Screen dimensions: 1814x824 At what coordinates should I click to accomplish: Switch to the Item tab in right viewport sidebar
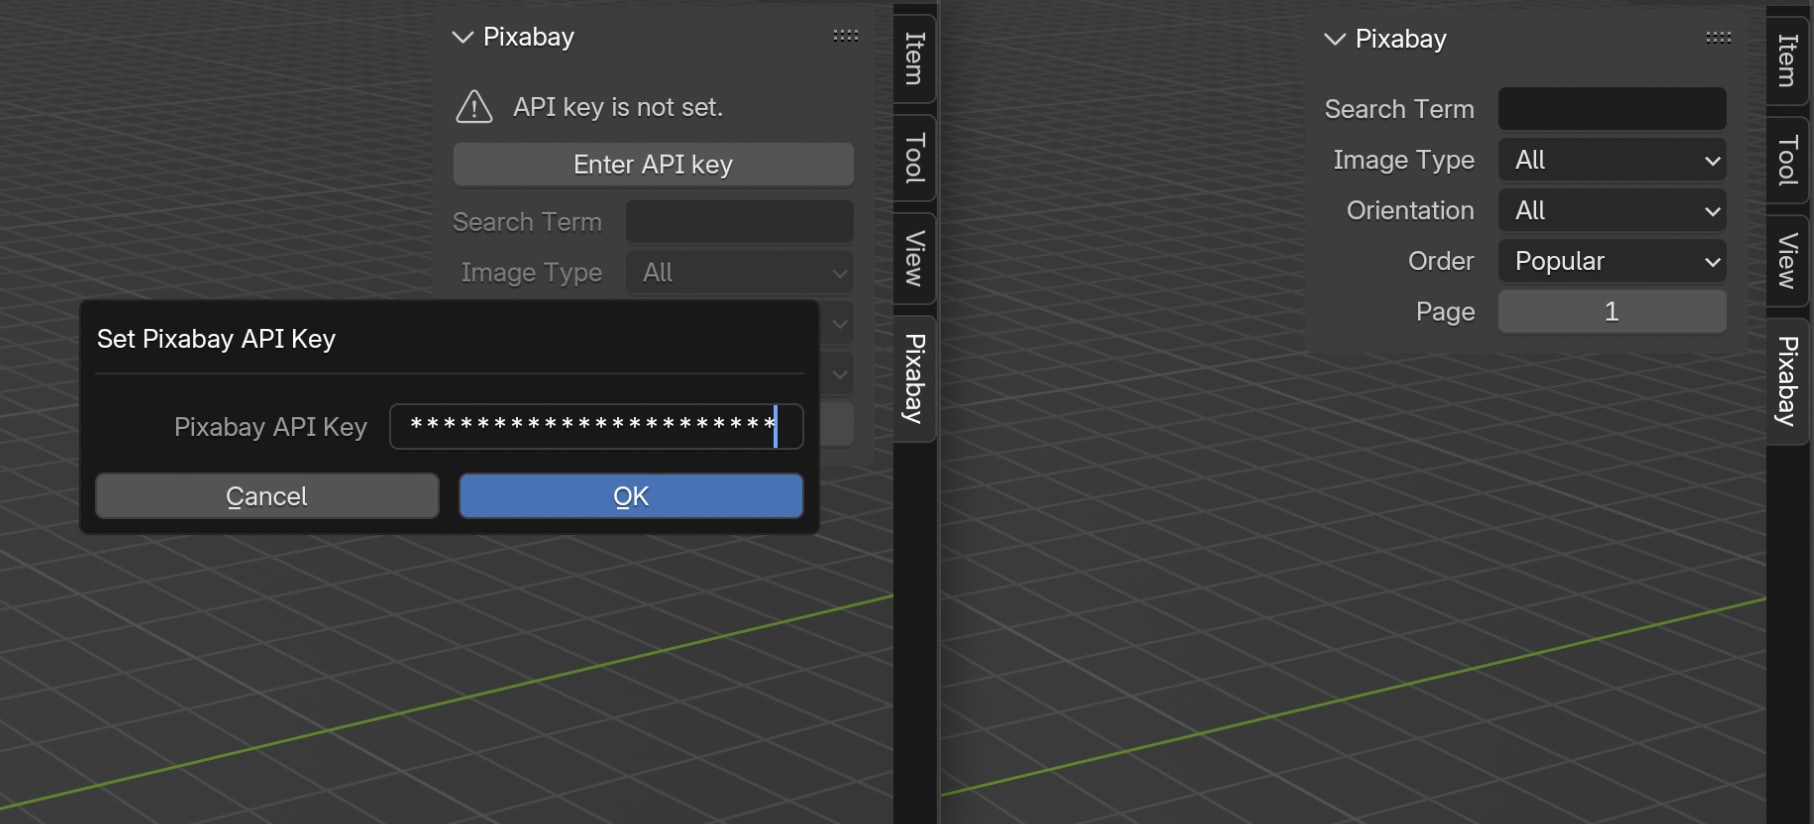click(x=1787, y=60)
